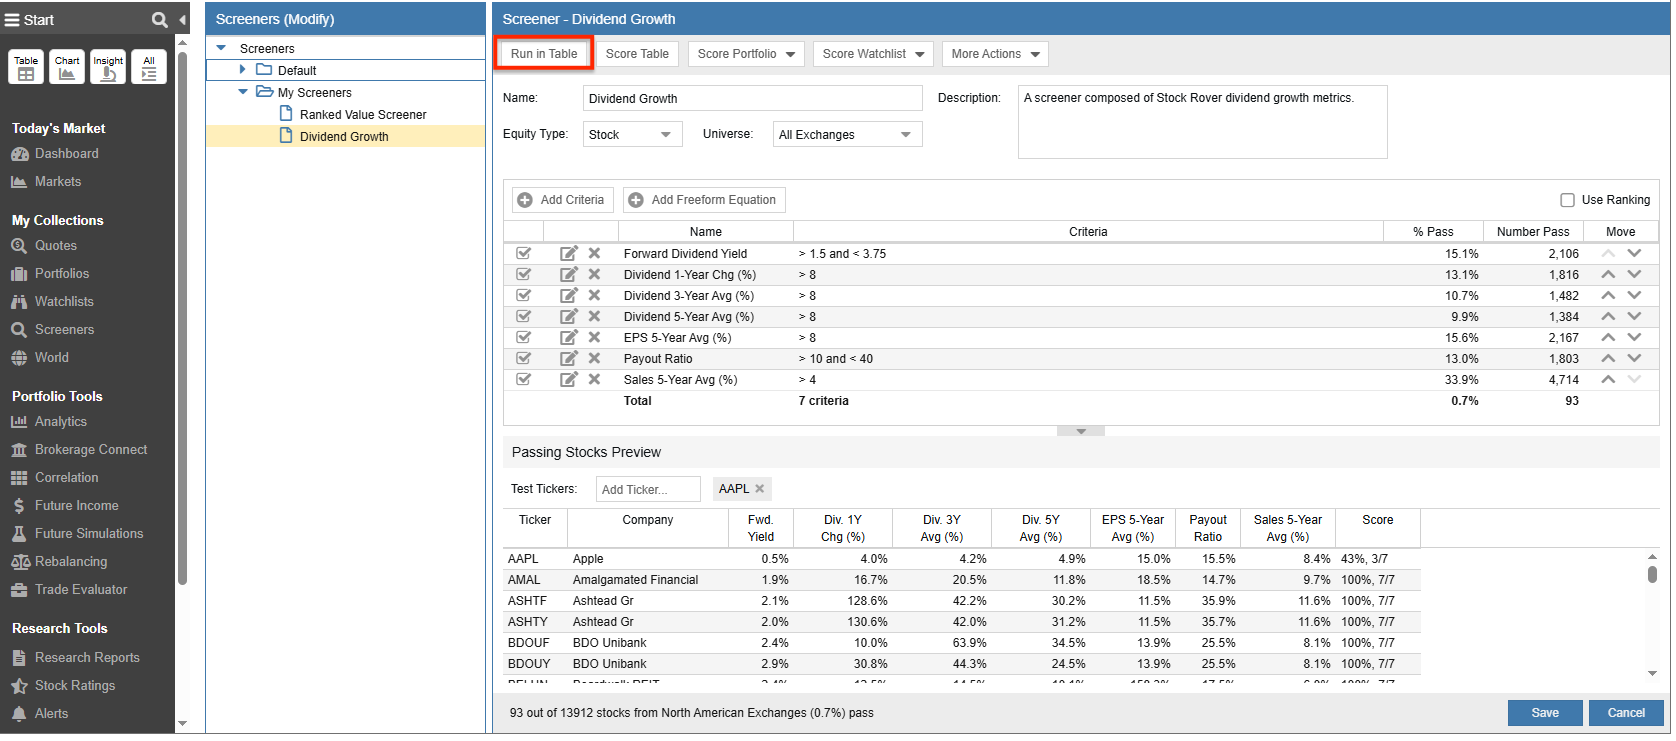Edit the Dividend 5-Year Avg criterion
The width and height of the screenshot is (1676, 741).
point(569,316)
